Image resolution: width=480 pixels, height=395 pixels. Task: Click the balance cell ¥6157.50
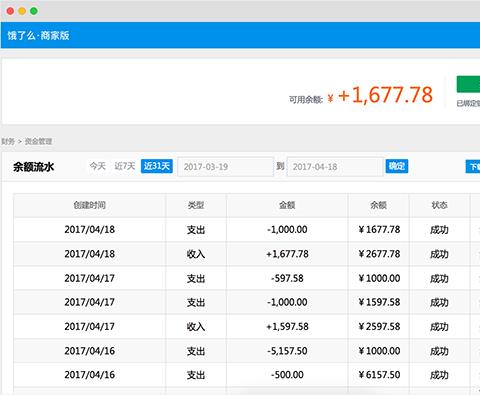[379, 375]
